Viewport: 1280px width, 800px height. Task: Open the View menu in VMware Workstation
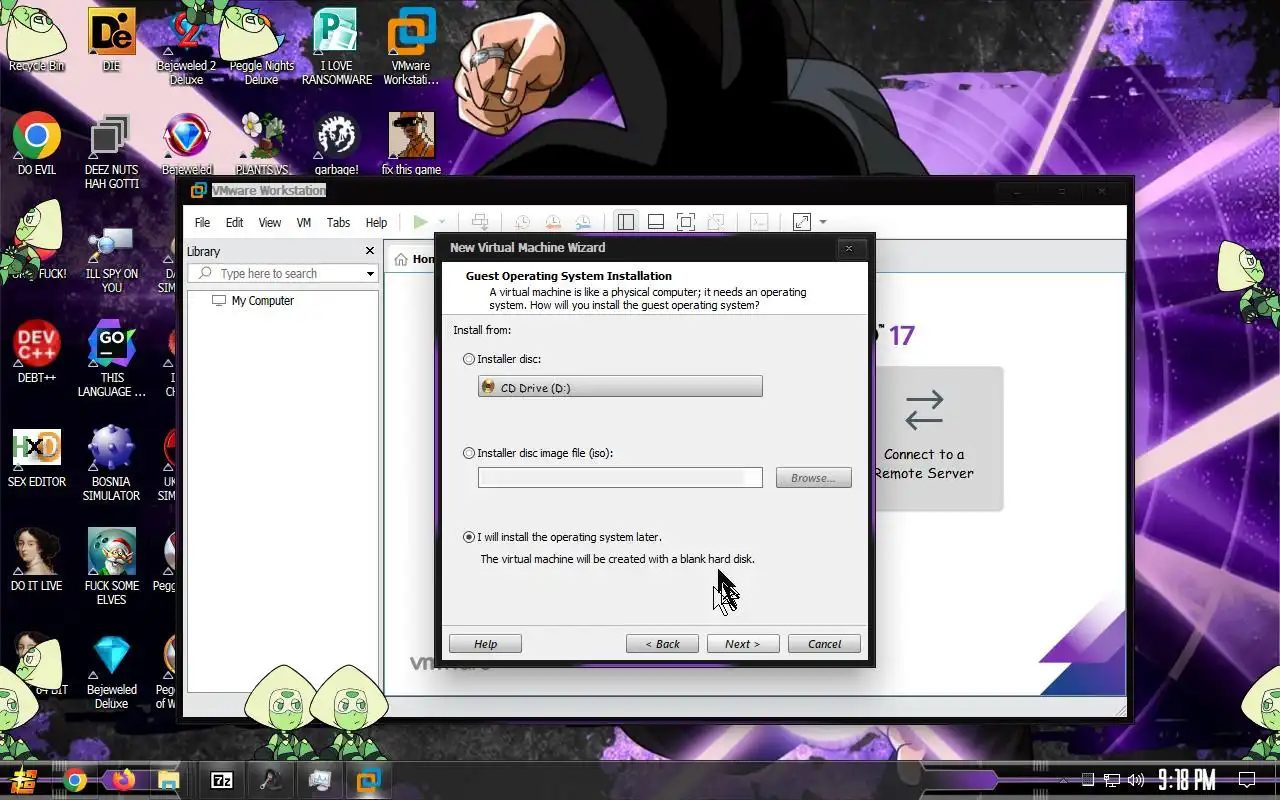270,223
